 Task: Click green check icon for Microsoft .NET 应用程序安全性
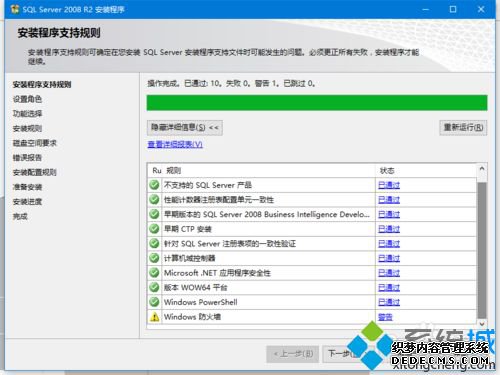[154, 273]
